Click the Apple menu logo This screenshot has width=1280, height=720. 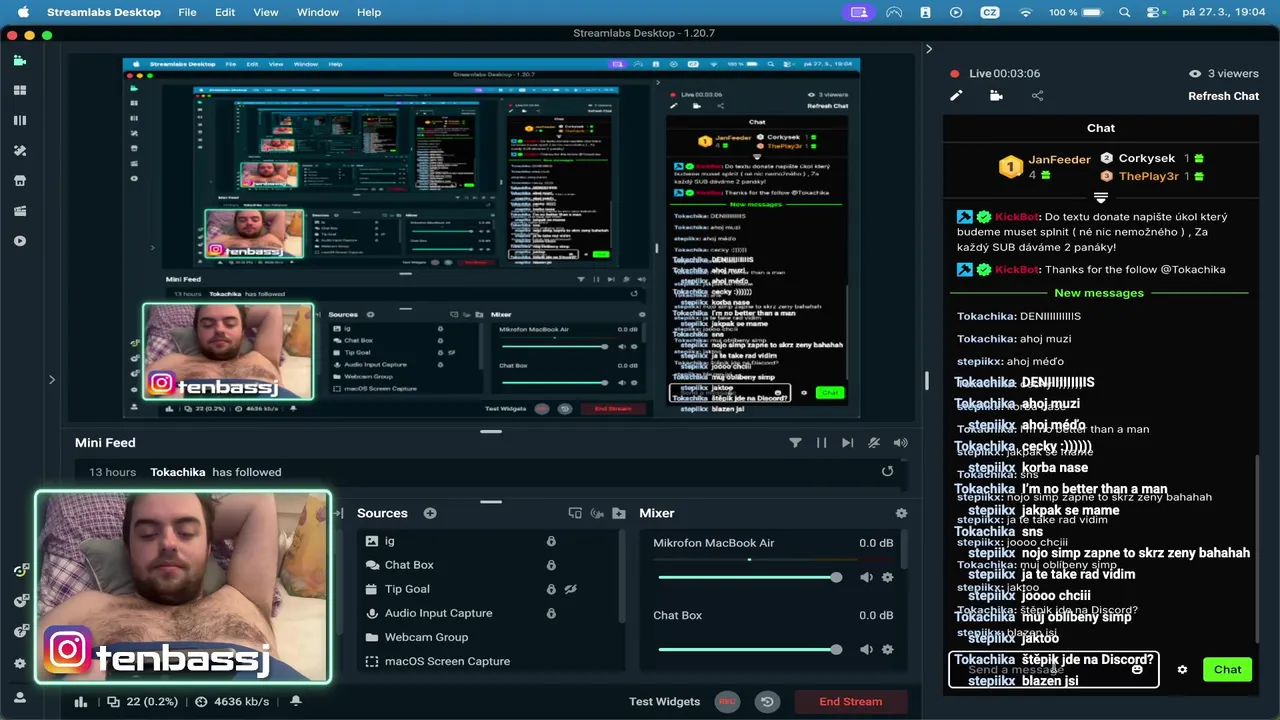23,12
